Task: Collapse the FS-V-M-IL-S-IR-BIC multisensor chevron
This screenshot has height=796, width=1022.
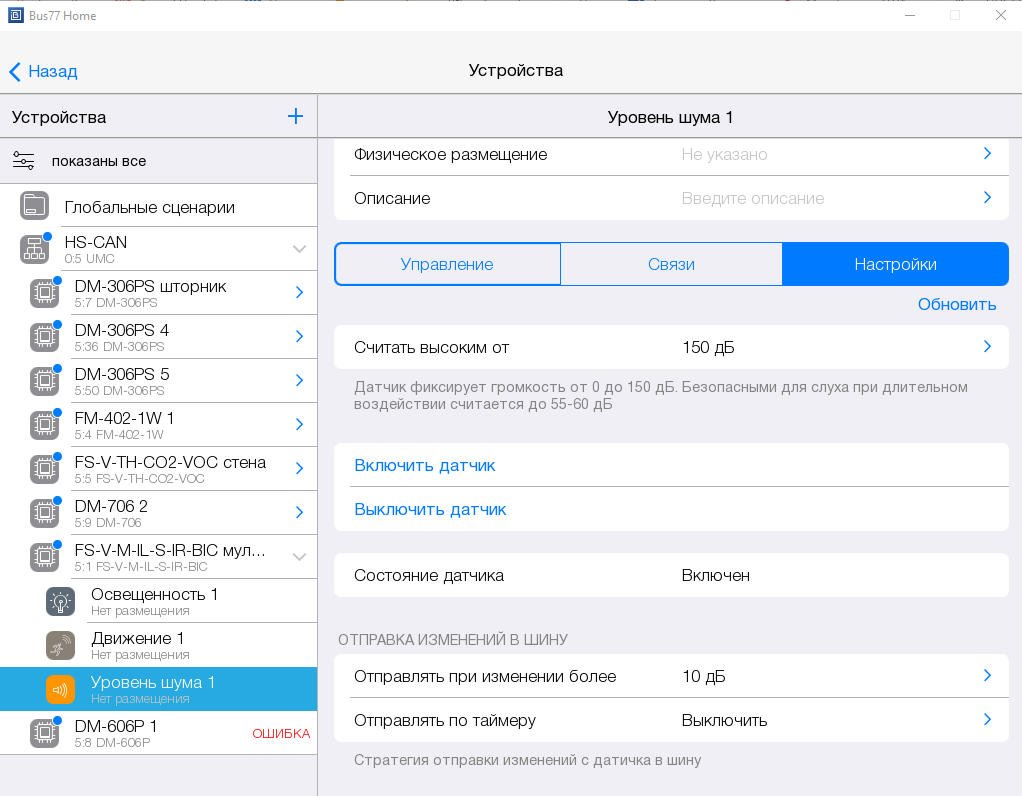Action: click(x=299, y=557)
